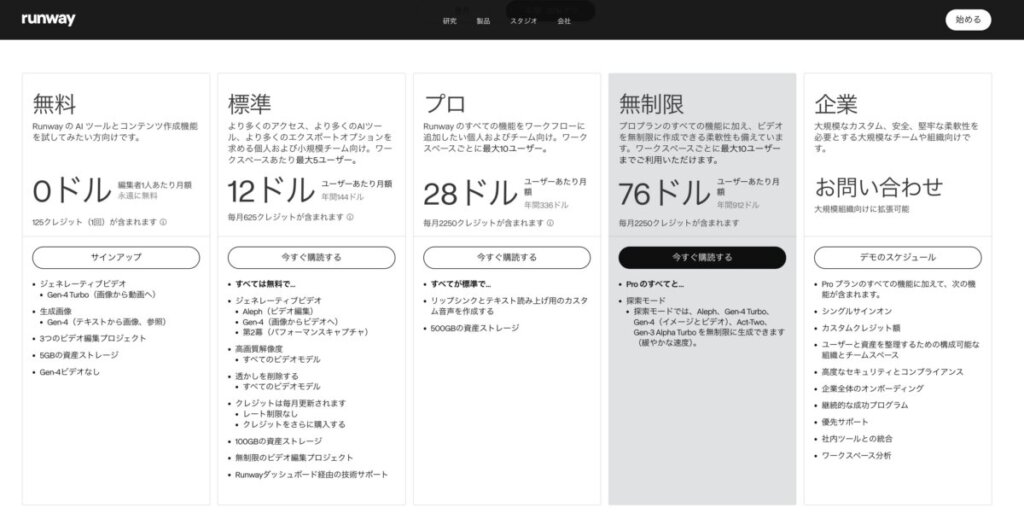
Task: Click the Gen-4ビデオなし feature
Action: [69, 372]
